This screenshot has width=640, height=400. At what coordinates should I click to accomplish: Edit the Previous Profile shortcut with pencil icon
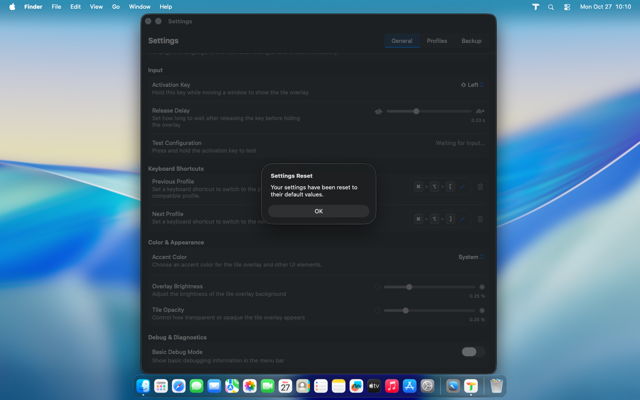pos(463,187)
